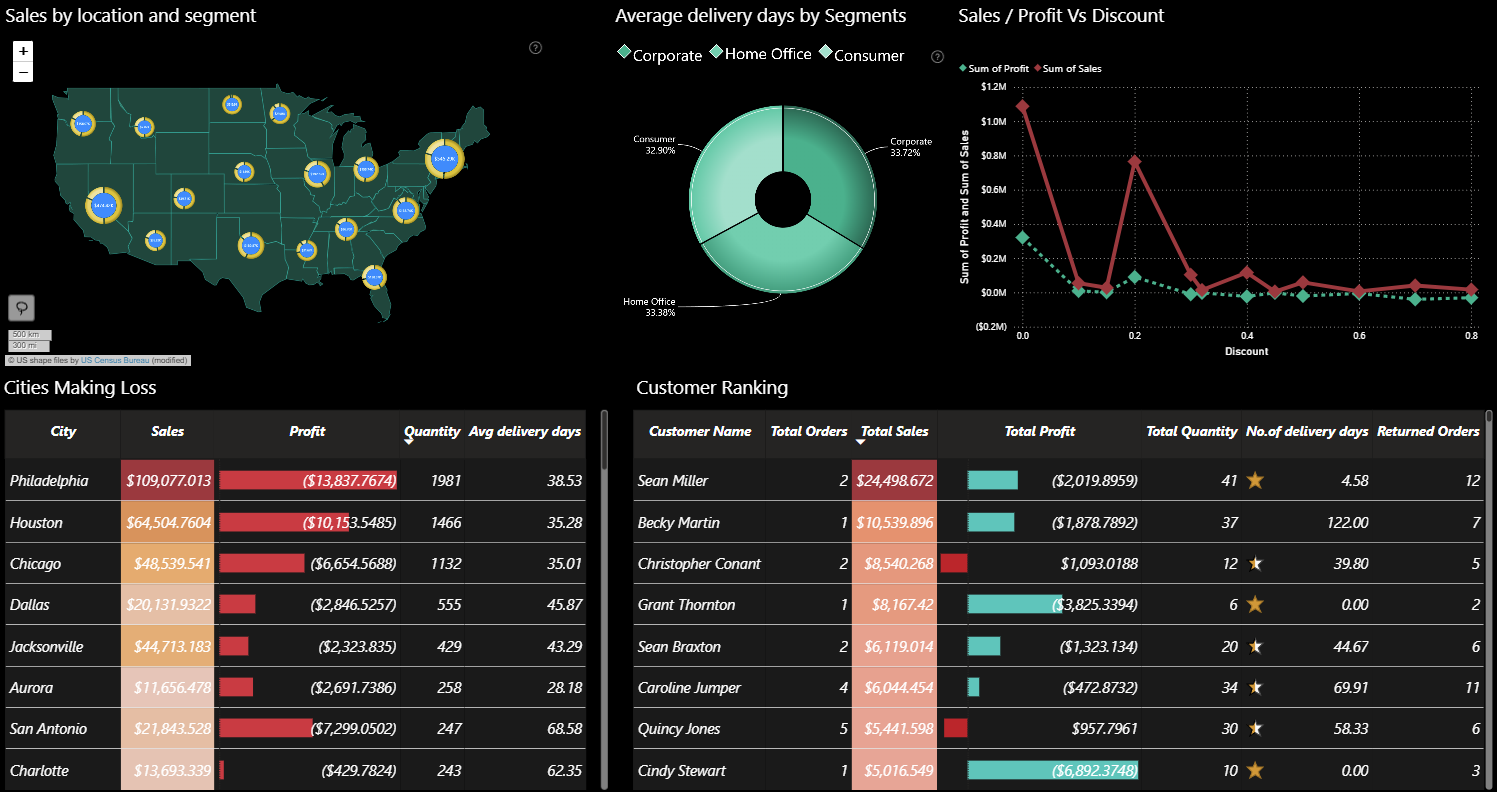This screenshot has height=792, width=1497.
Task: Click Sum of Sales point at discount 0.0
Action: tap(1022, 106)
